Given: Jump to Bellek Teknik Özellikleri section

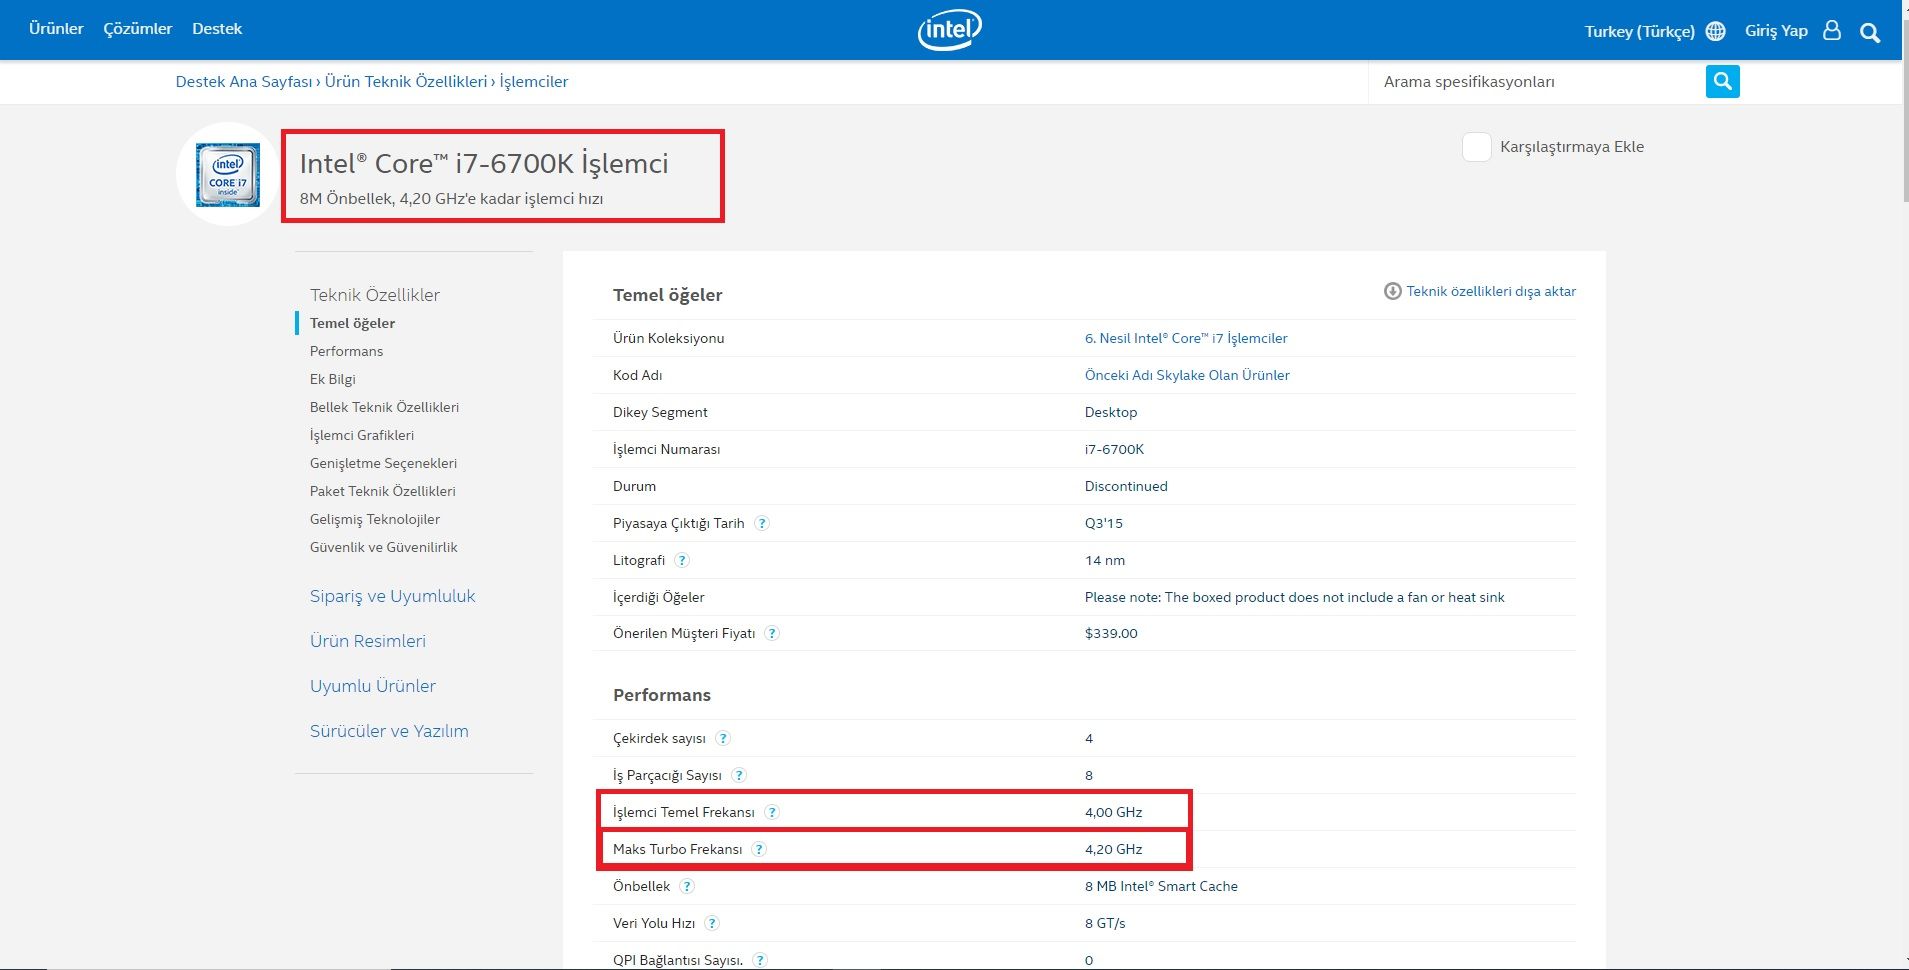Looking at the screenshot, I should (x=384, y=407).
